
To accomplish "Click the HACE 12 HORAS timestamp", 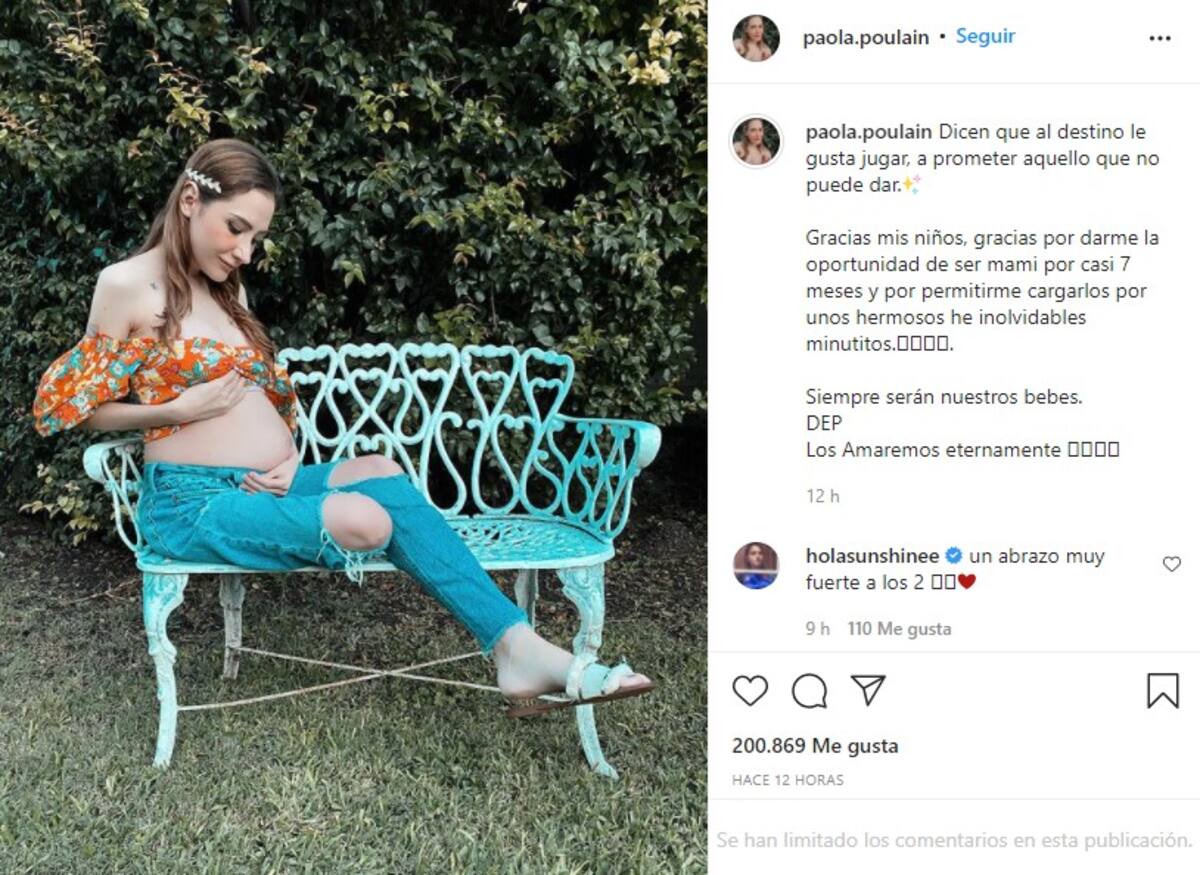I will click(788, 780).
